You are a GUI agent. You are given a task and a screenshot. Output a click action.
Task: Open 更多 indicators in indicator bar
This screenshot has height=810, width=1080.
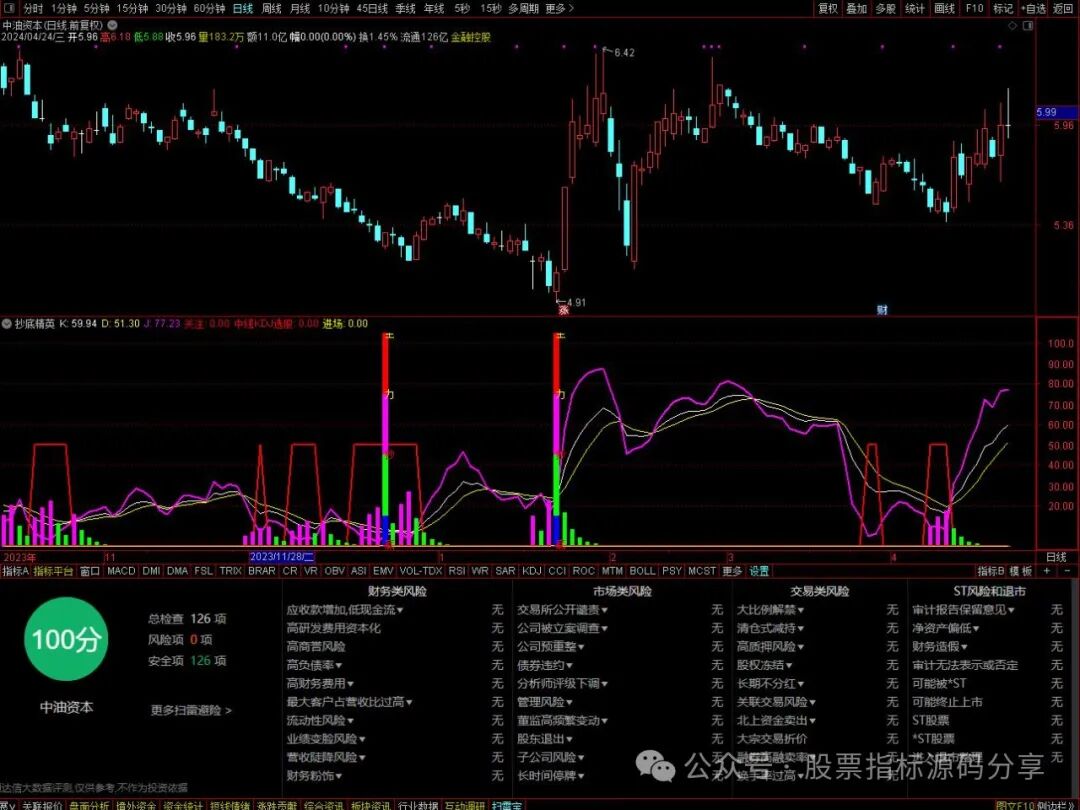(x=732, y=571)
